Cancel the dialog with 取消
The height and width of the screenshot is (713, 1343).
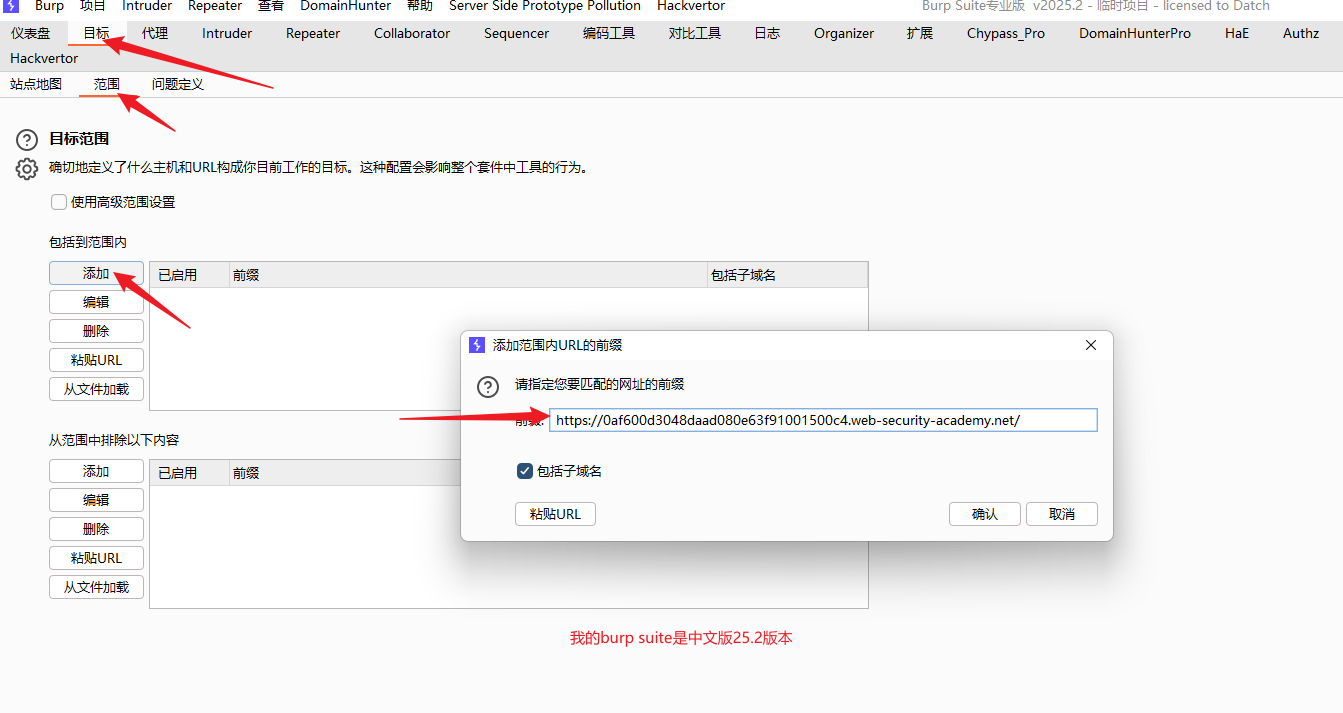click(1062, 514)
